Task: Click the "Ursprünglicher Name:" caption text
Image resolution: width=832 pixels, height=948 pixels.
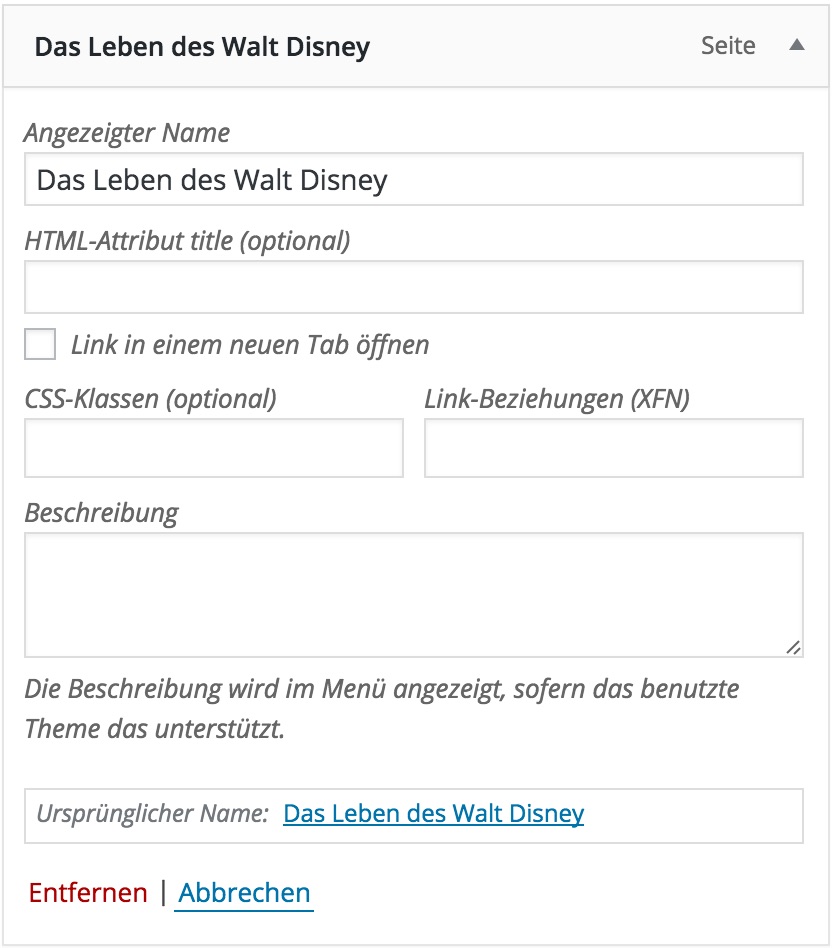Action: [x=152, y=814]
